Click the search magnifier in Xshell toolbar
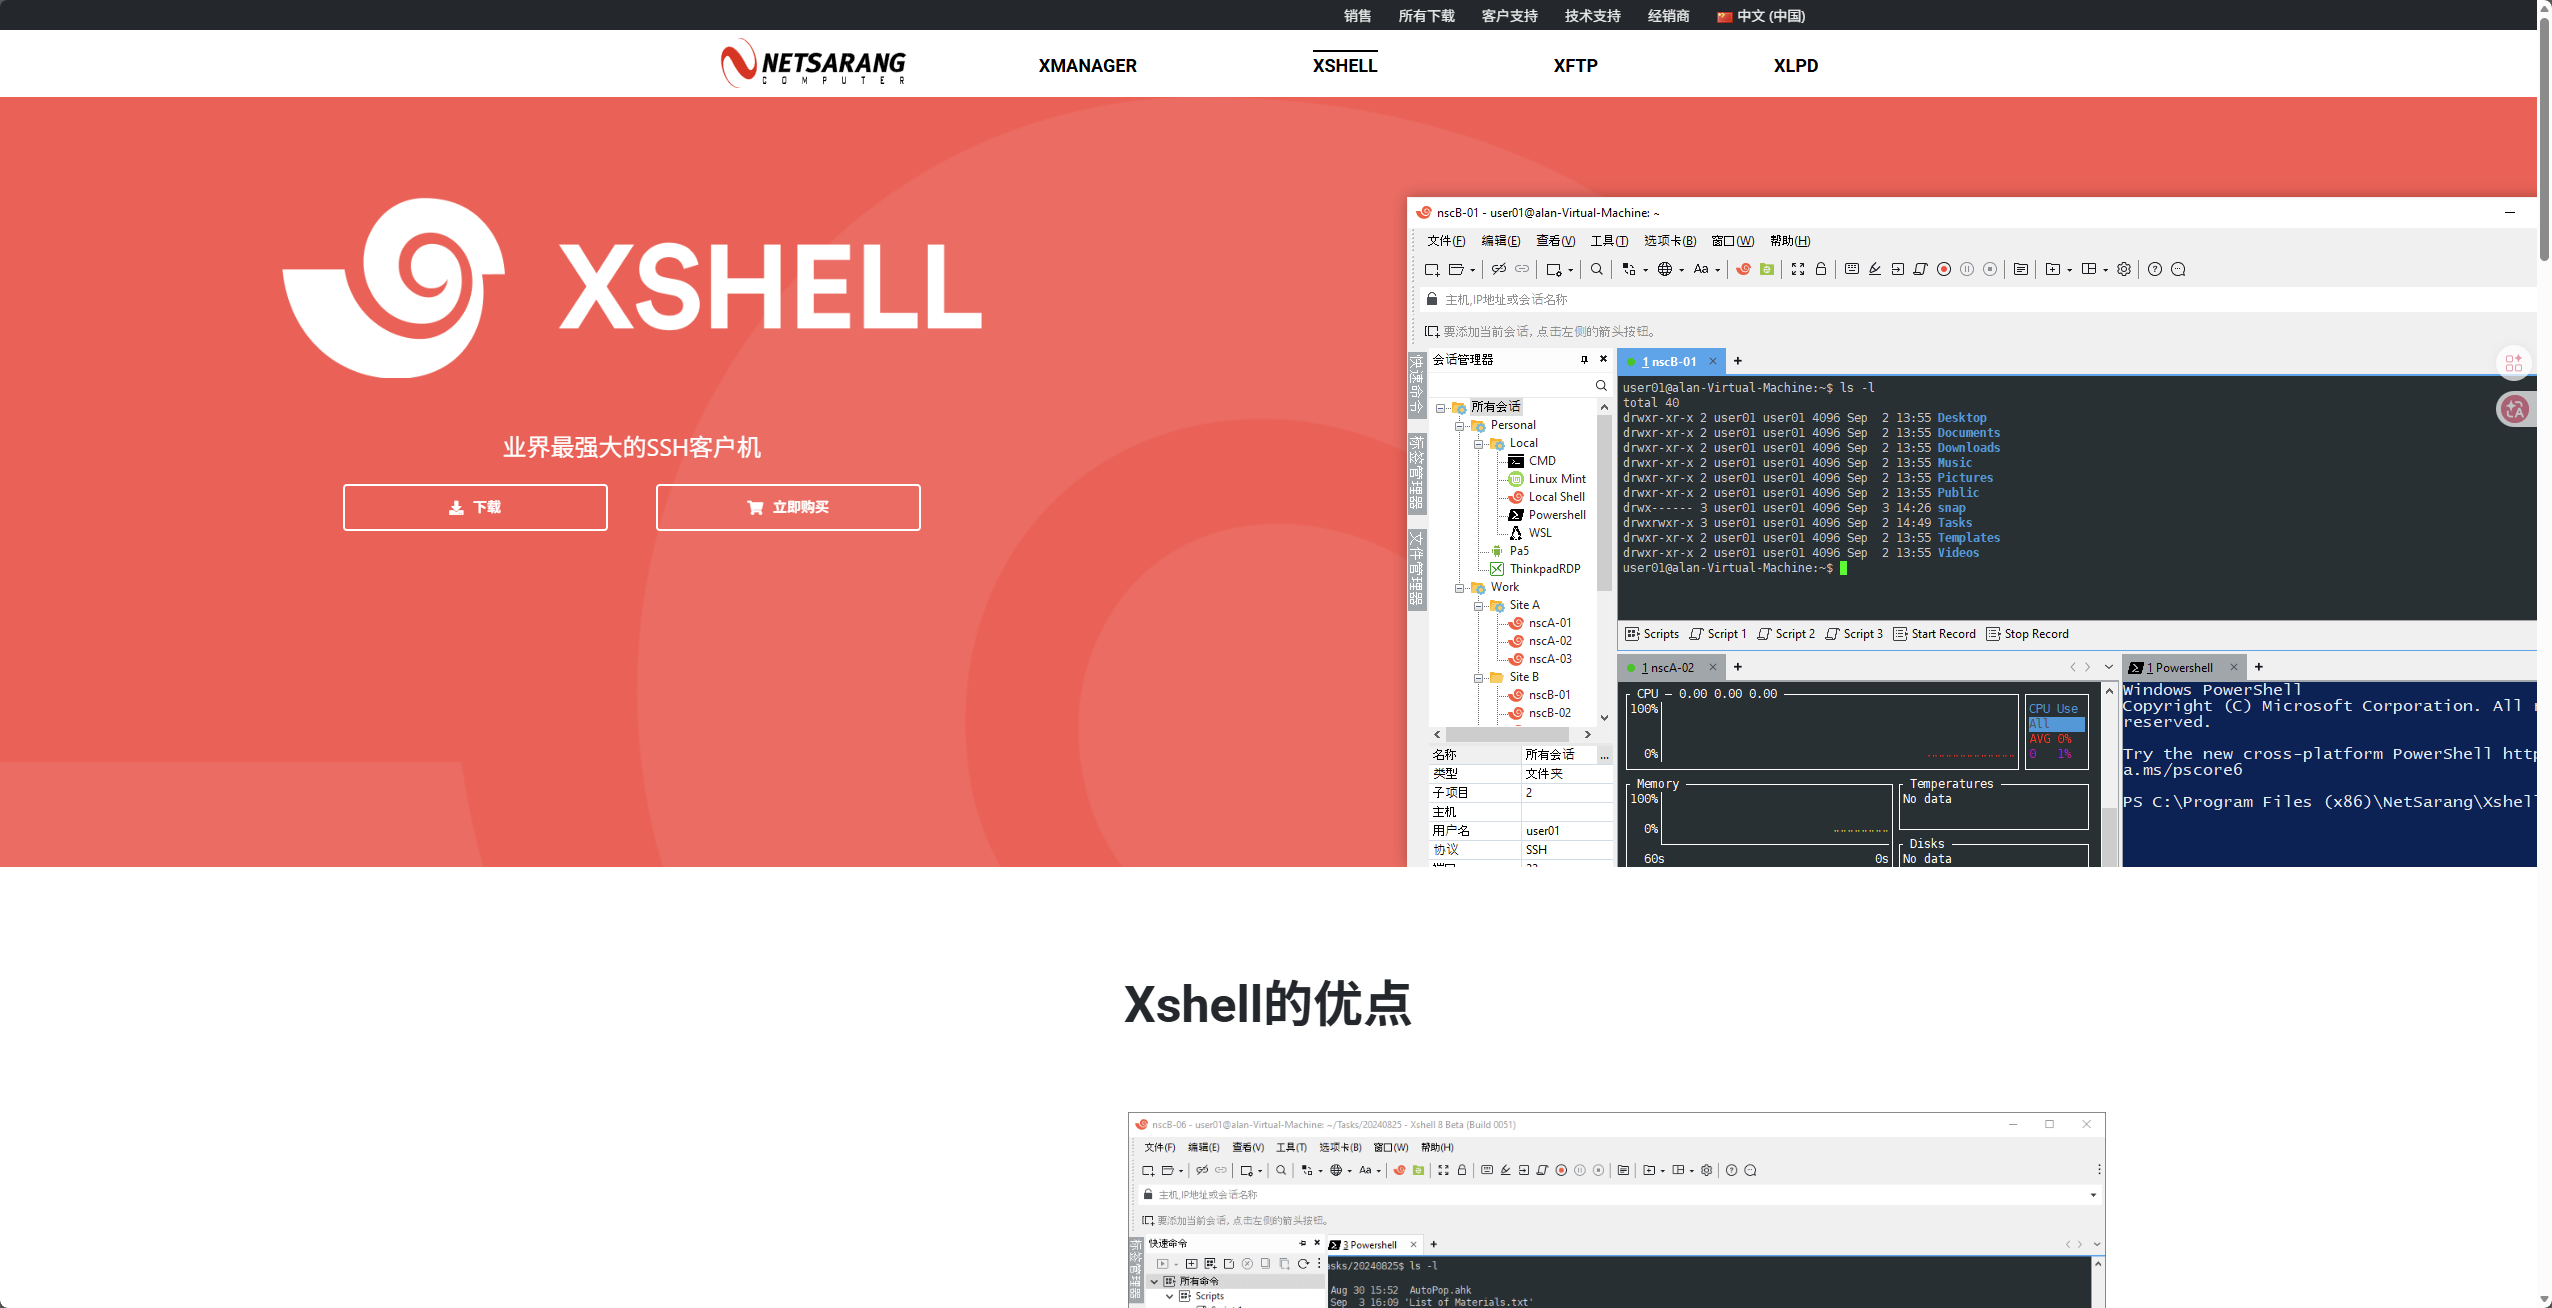Screen dimensions: 2552x1308 (x=1597, y=269)
